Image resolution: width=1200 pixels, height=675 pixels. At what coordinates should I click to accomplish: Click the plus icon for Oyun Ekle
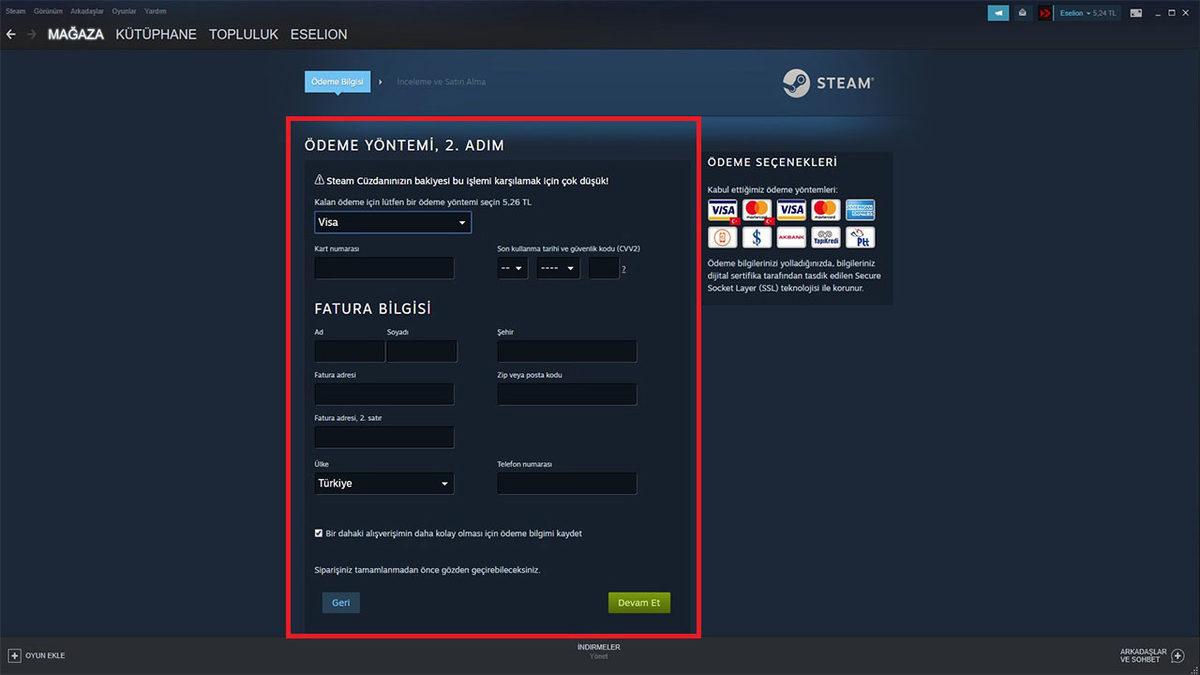tap(14, 655)
